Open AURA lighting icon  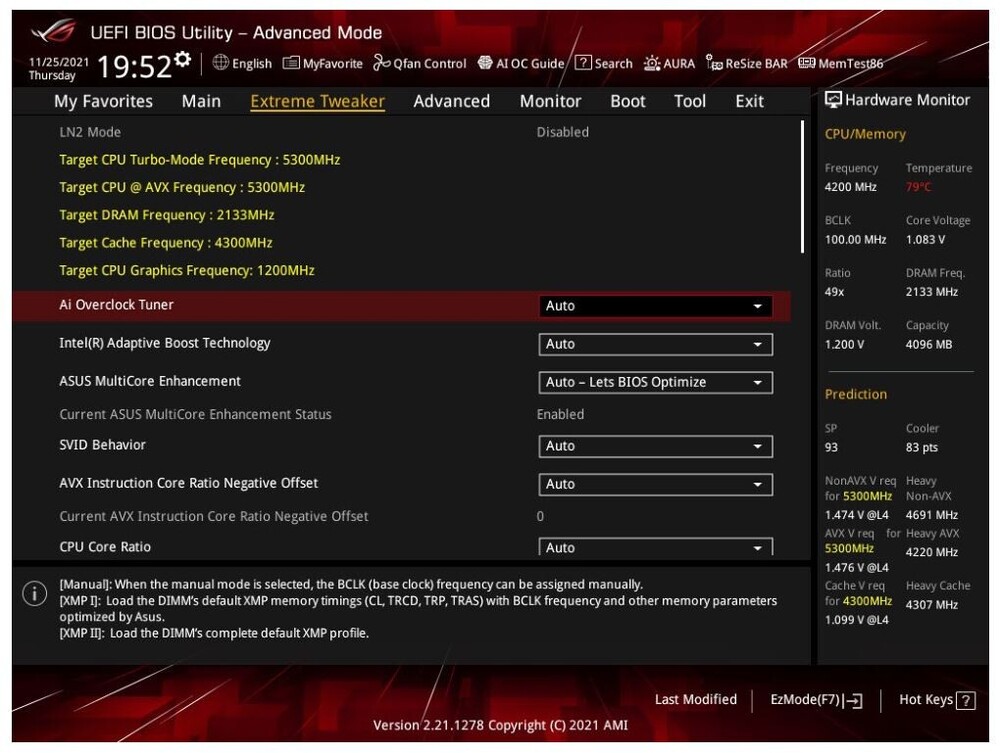652,62
